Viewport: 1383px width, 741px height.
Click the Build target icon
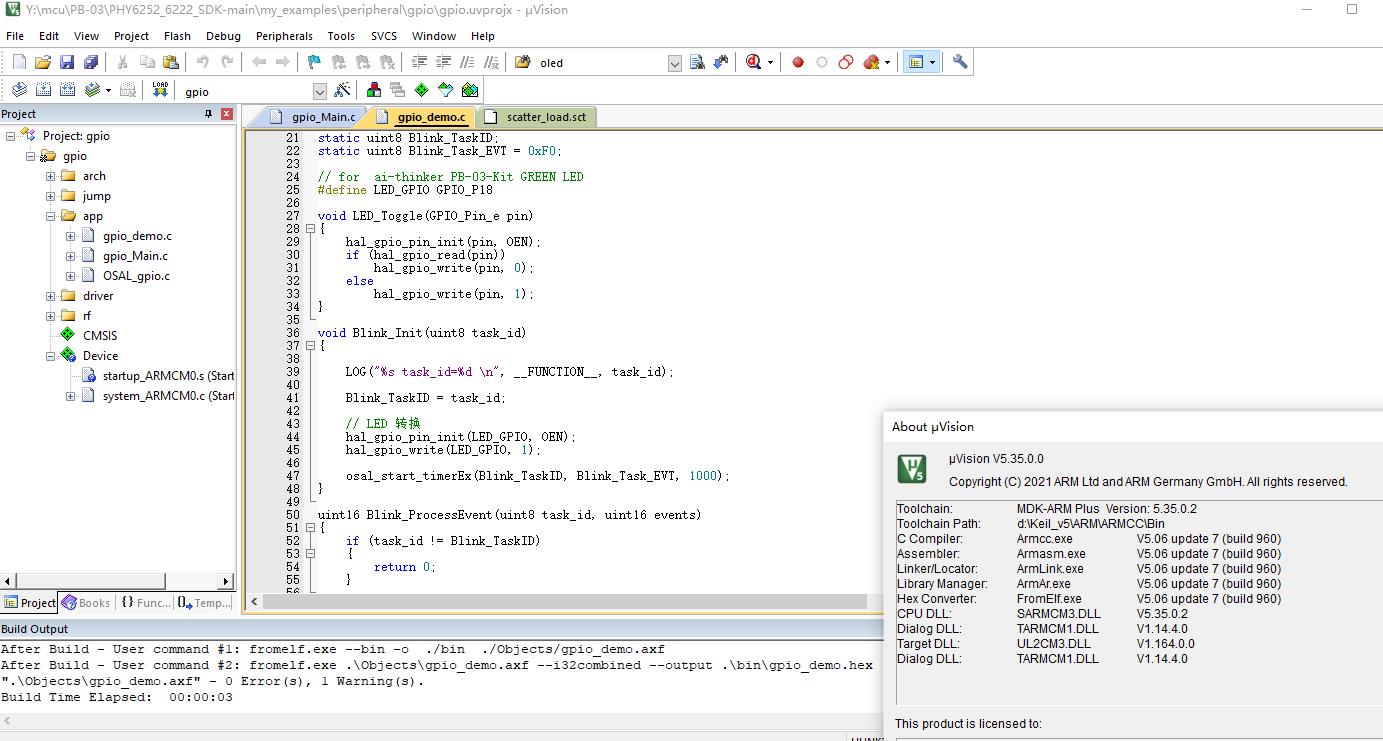(x=44, y=90)
